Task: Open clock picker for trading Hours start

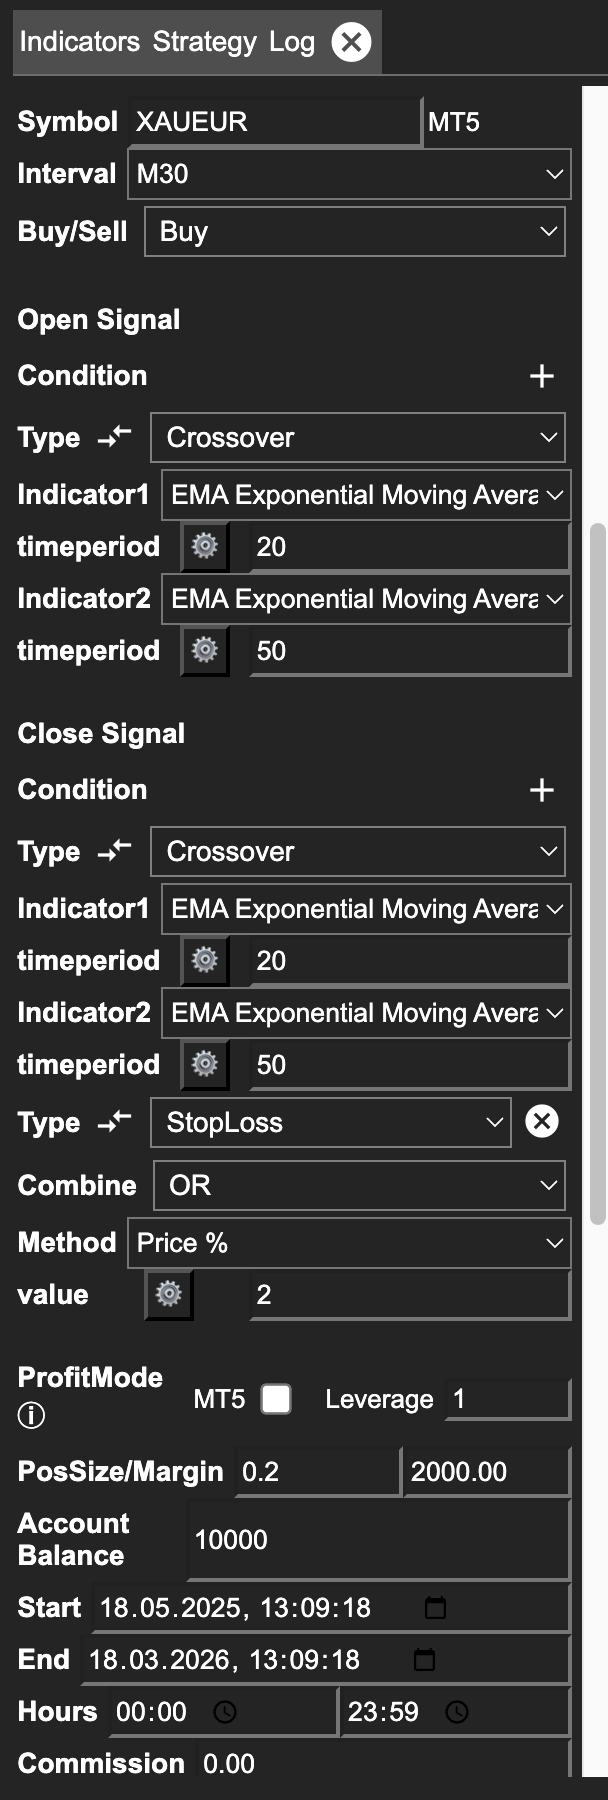Action: coord(226,1712)
